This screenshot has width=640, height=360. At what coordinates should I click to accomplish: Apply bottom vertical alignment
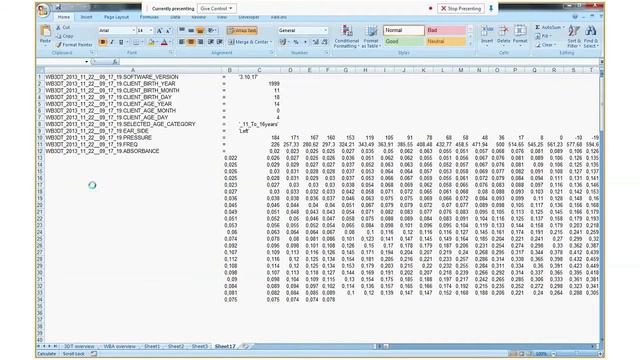[x=200, y=31]
